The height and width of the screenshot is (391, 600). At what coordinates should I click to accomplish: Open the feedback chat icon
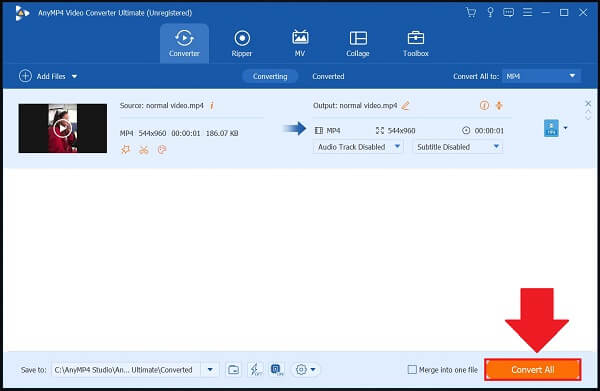pyautogui.click(x=509, y=13)
